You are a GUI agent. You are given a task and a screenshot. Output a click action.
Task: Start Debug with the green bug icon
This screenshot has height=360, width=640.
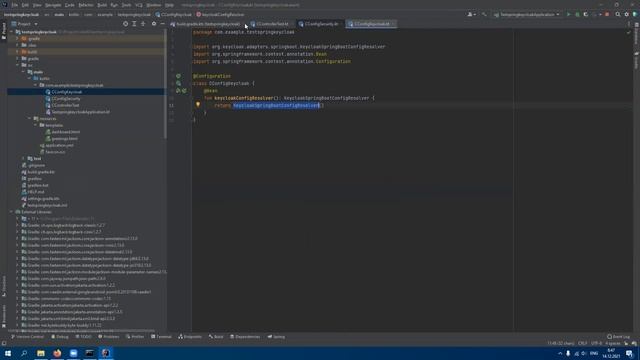click(x=577, y=14)
